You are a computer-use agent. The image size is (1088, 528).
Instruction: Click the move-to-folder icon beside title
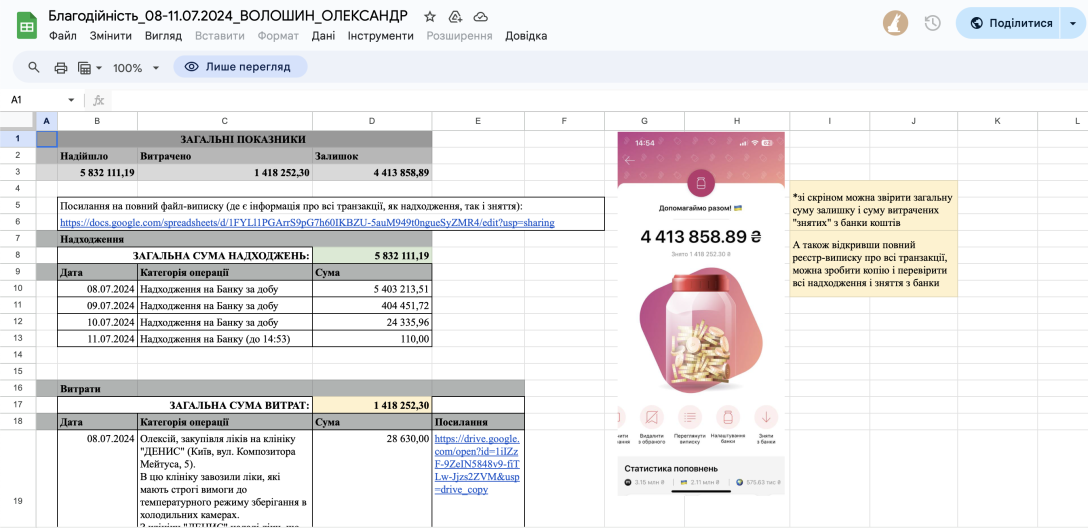click(x=455, y=16)
